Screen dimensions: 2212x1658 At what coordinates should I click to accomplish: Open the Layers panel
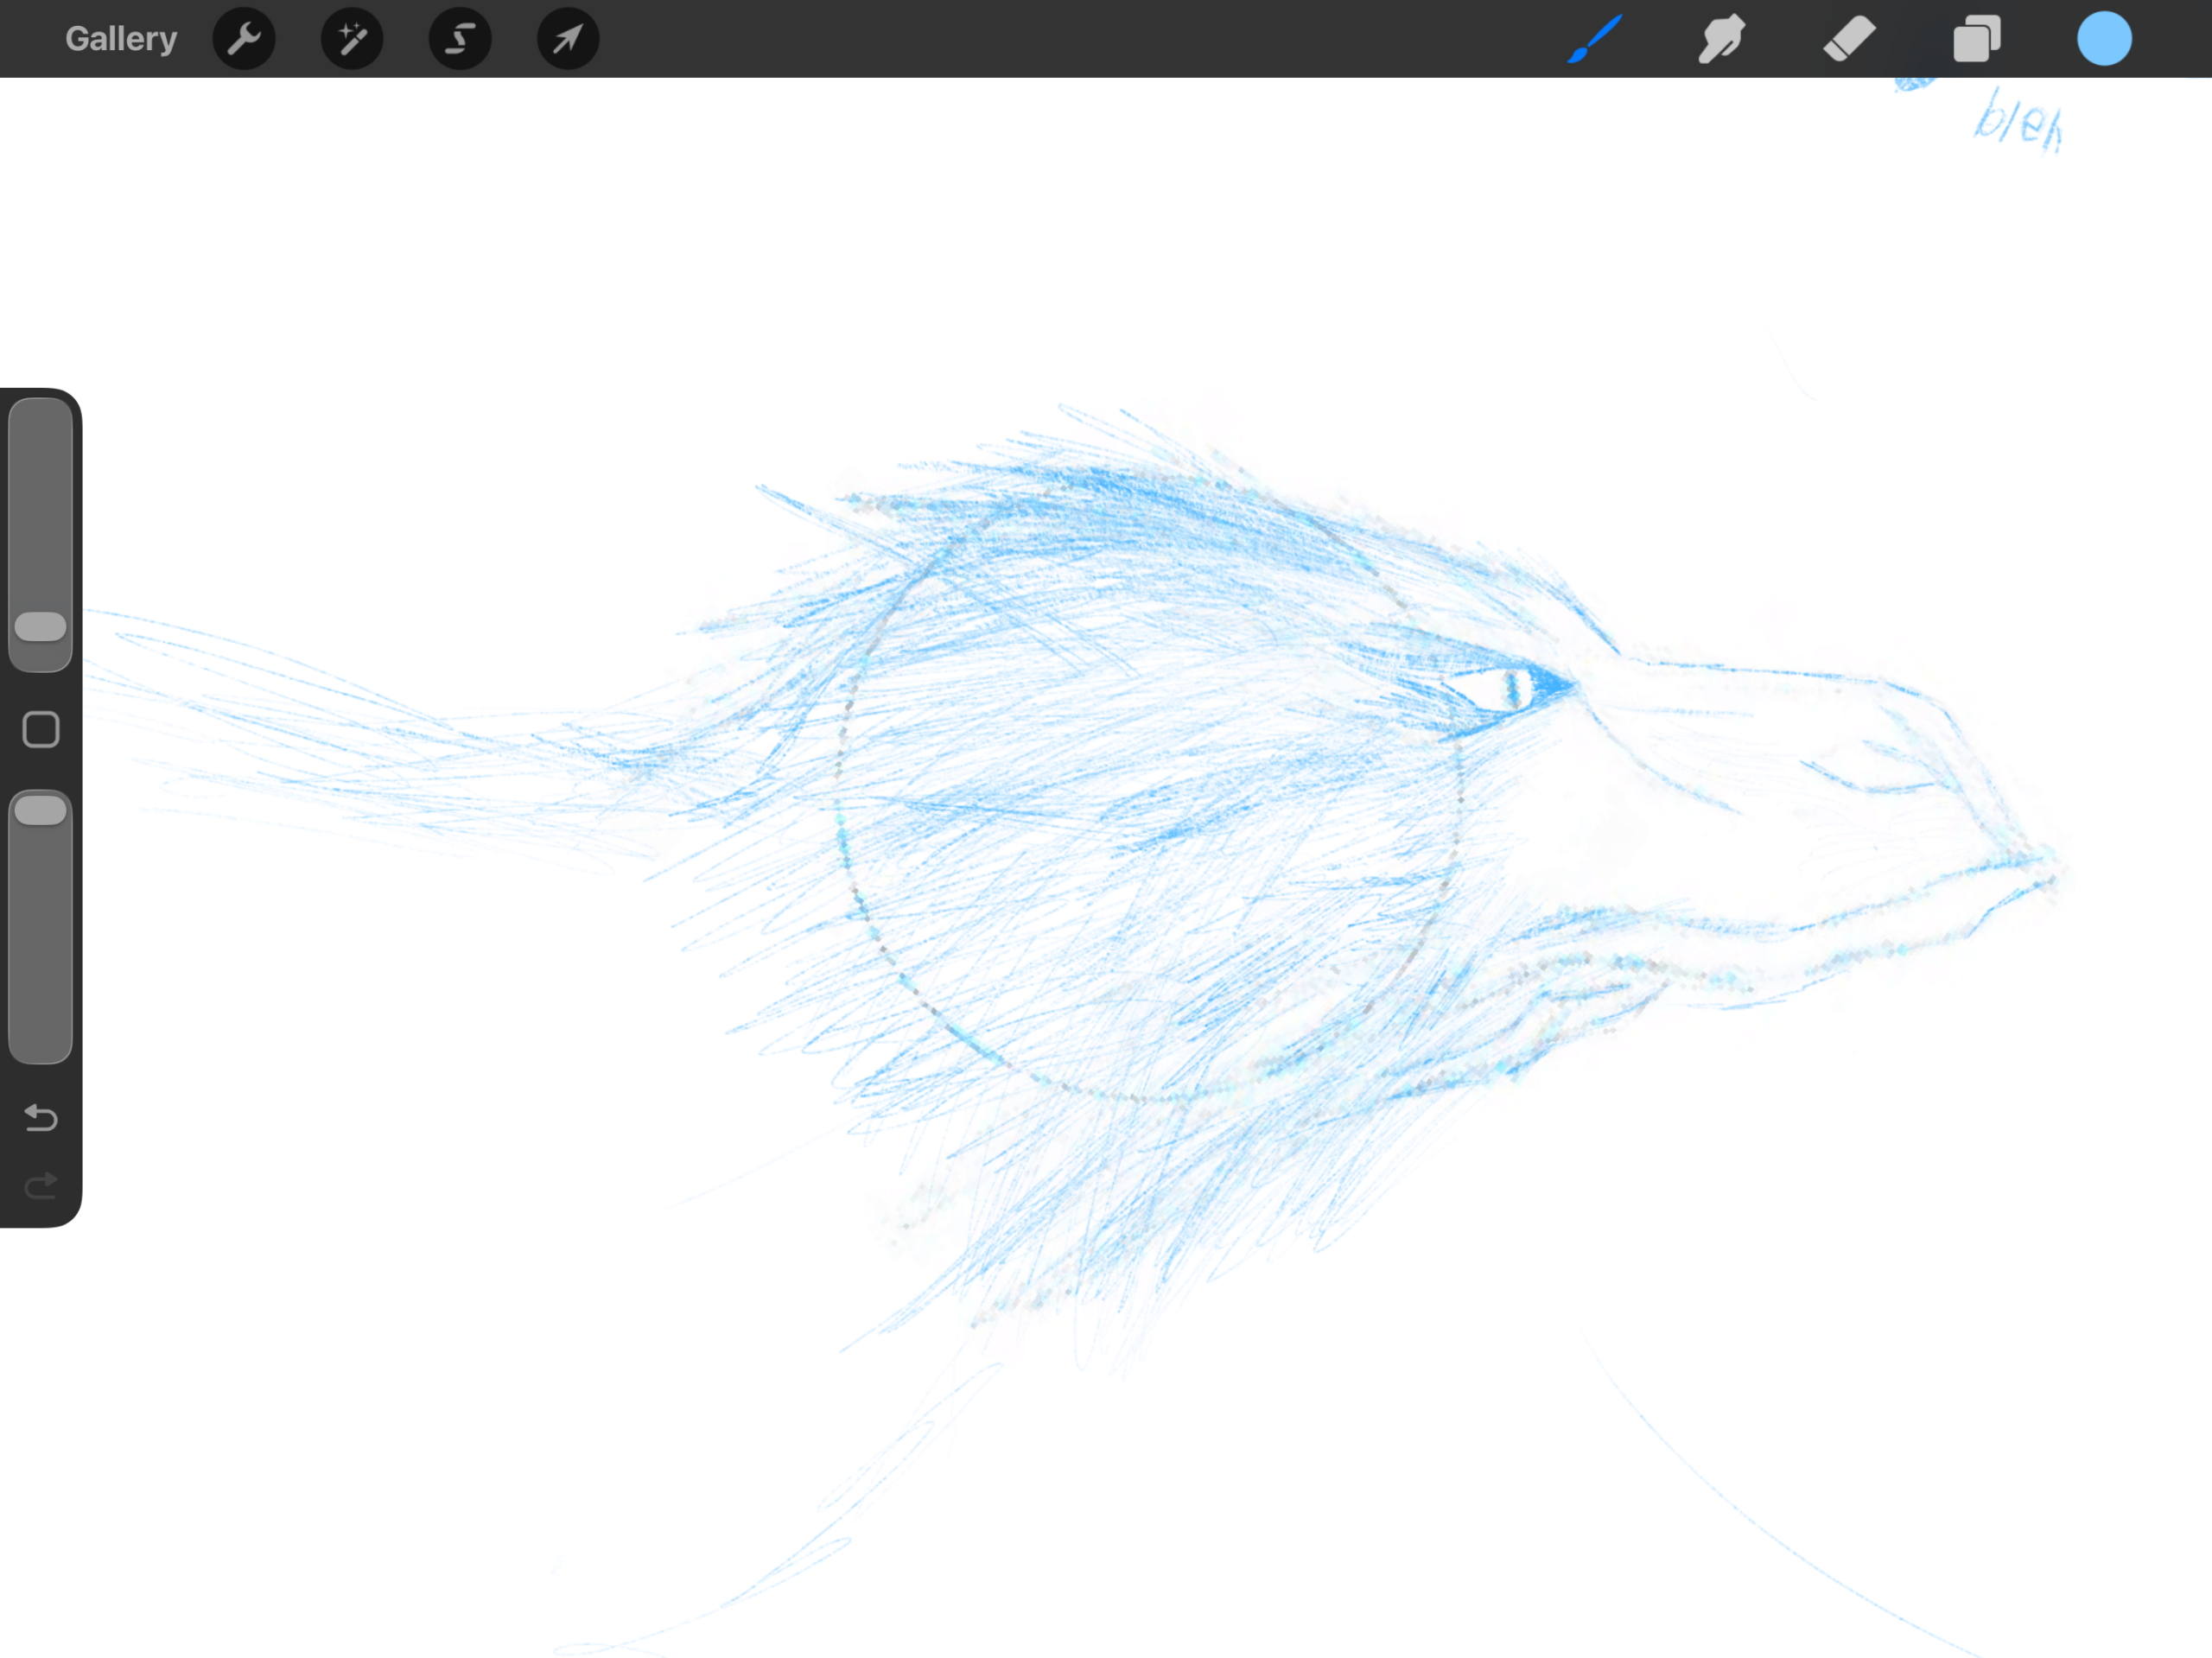pos(1976,39)
